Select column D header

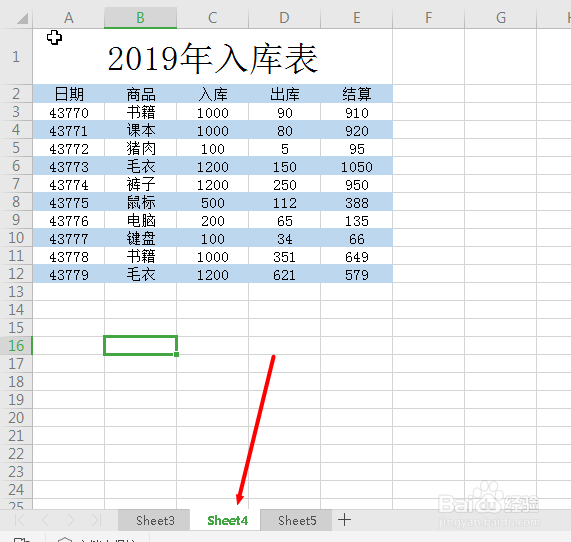(284, 17)
